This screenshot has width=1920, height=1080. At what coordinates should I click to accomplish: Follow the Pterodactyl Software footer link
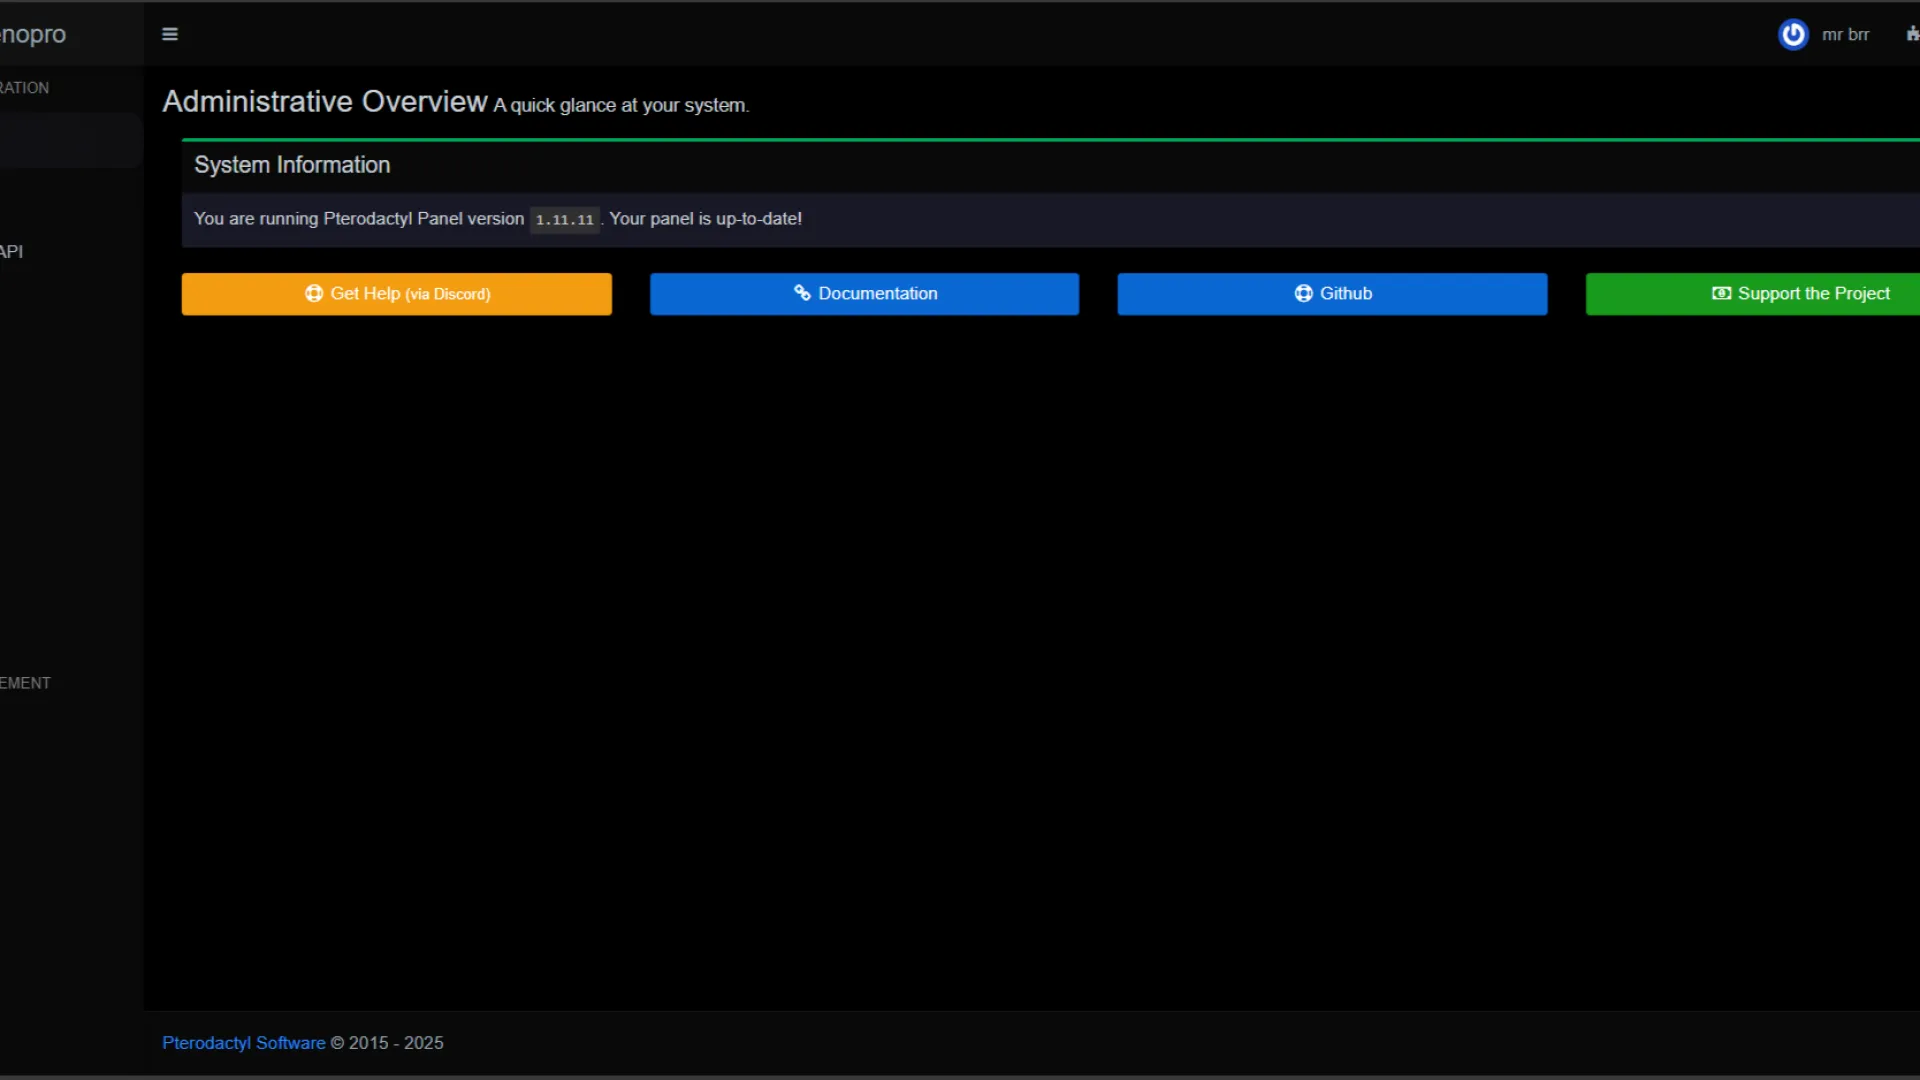coord(243,1042)
